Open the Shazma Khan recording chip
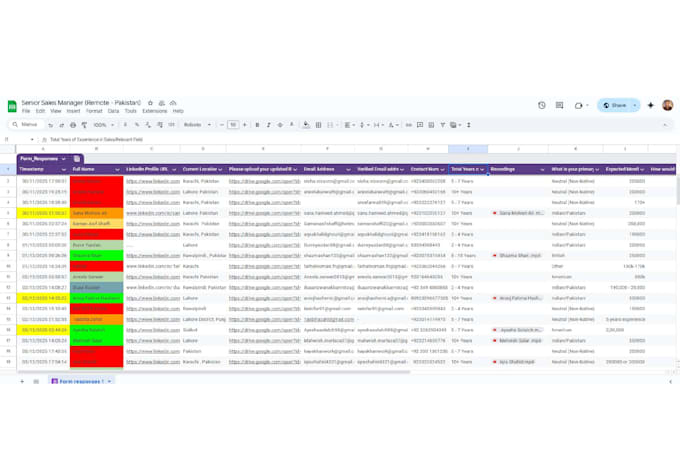 tap(517, 256)
